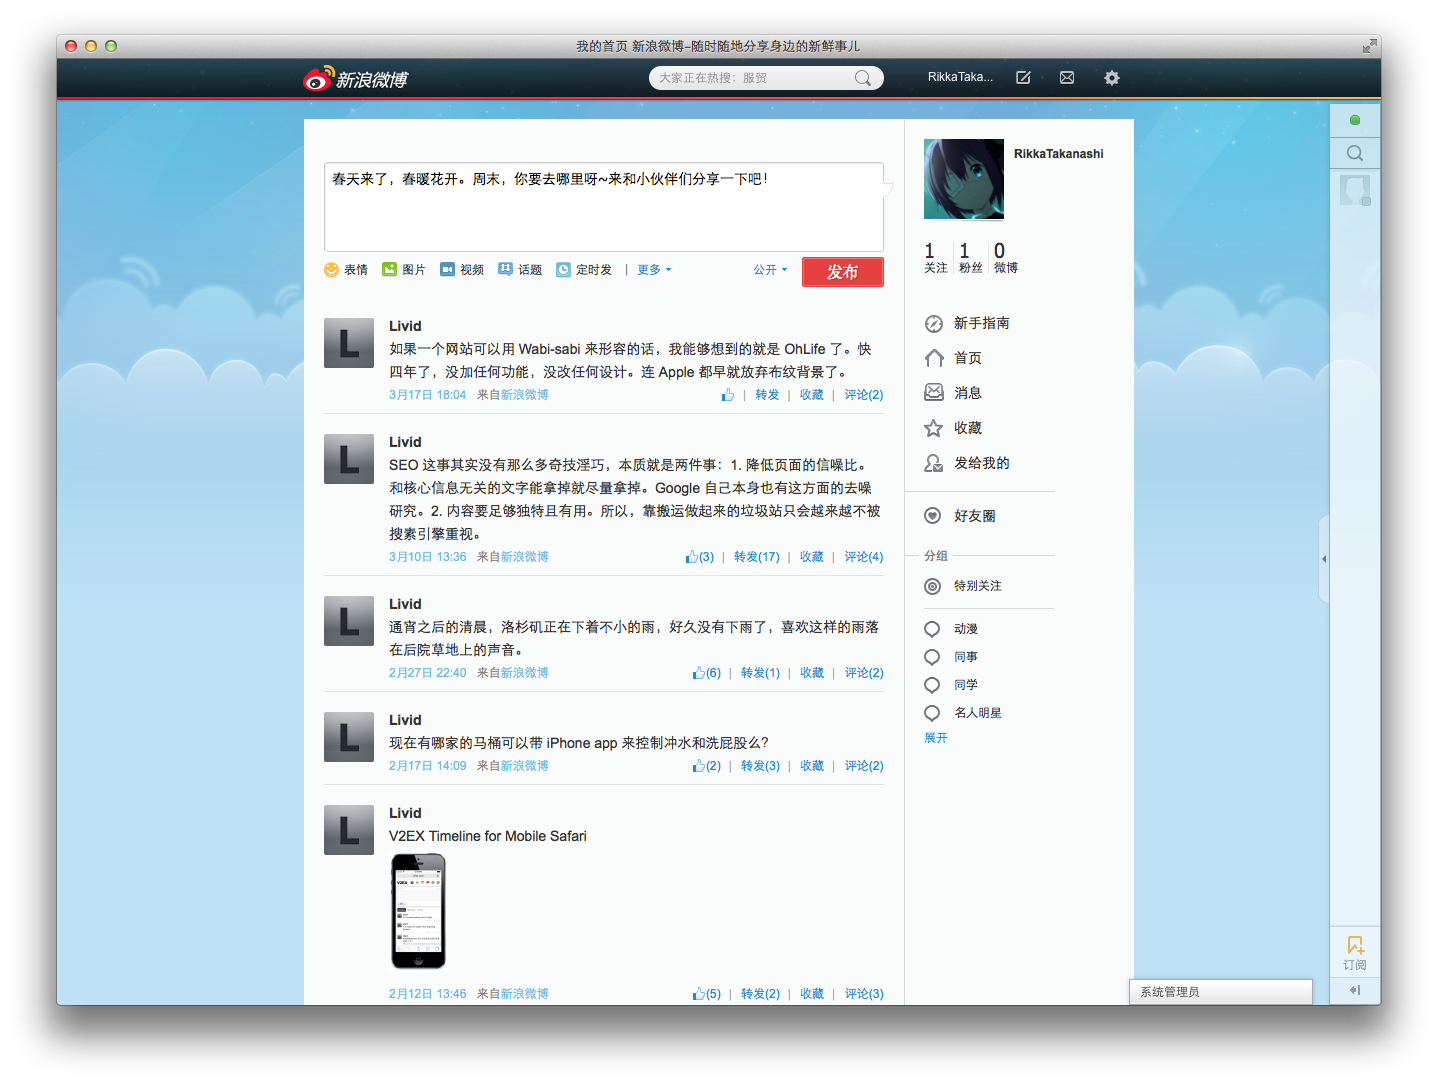
Task: Toggle fullscreen with the title bar arrows
Action: (1368, 46)
